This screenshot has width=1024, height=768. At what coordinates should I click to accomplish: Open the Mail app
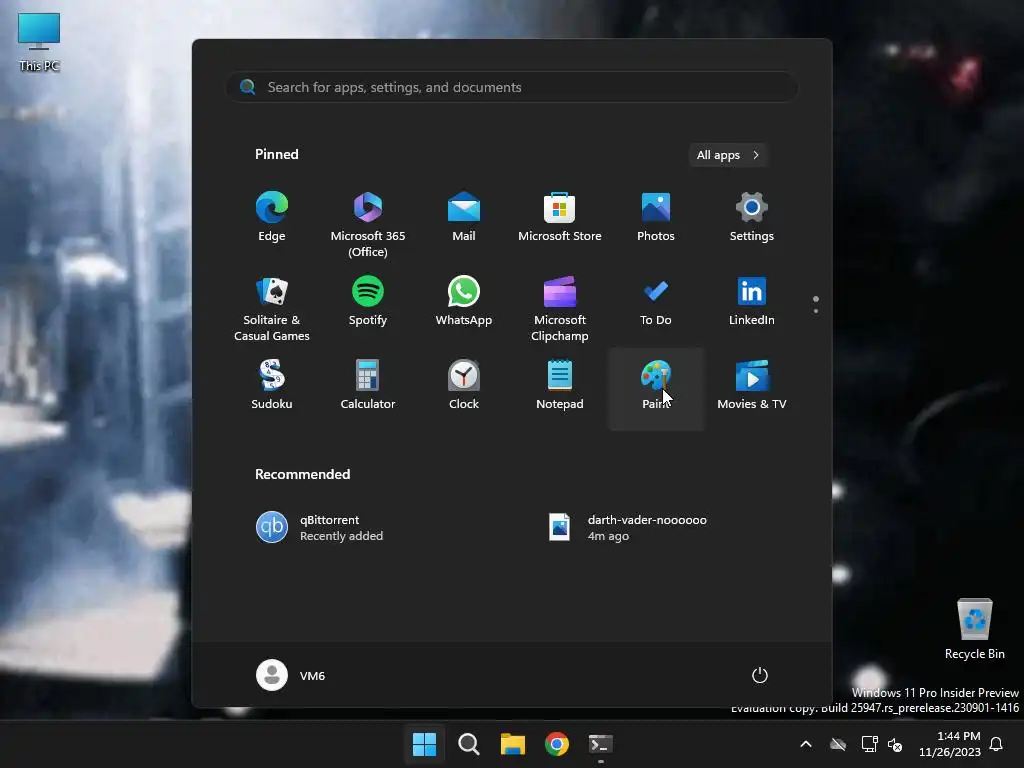point(464,218)
